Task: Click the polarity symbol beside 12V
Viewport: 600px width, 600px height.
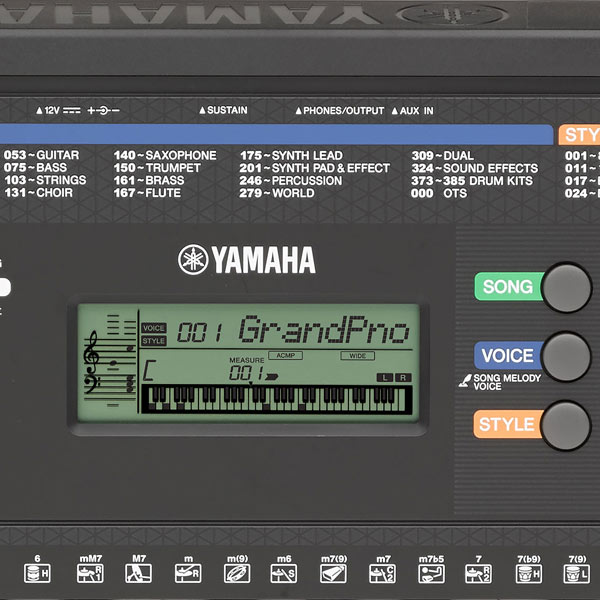Action: click(103, 111)
